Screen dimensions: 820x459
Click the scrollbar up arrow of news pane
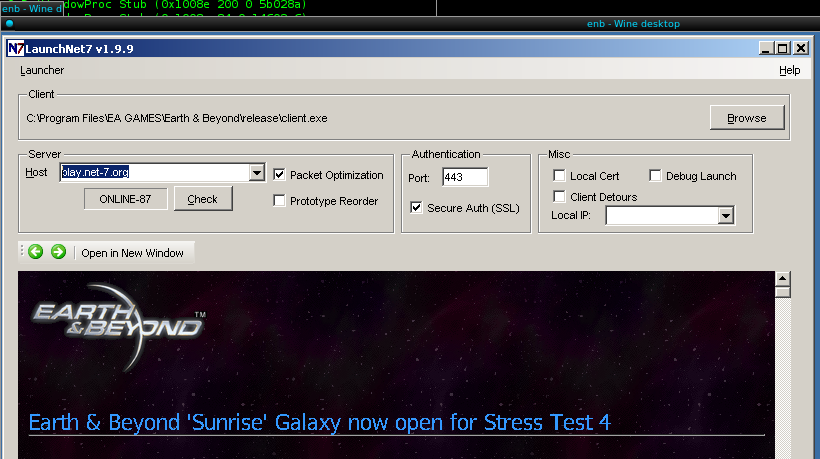click(782, 278)
